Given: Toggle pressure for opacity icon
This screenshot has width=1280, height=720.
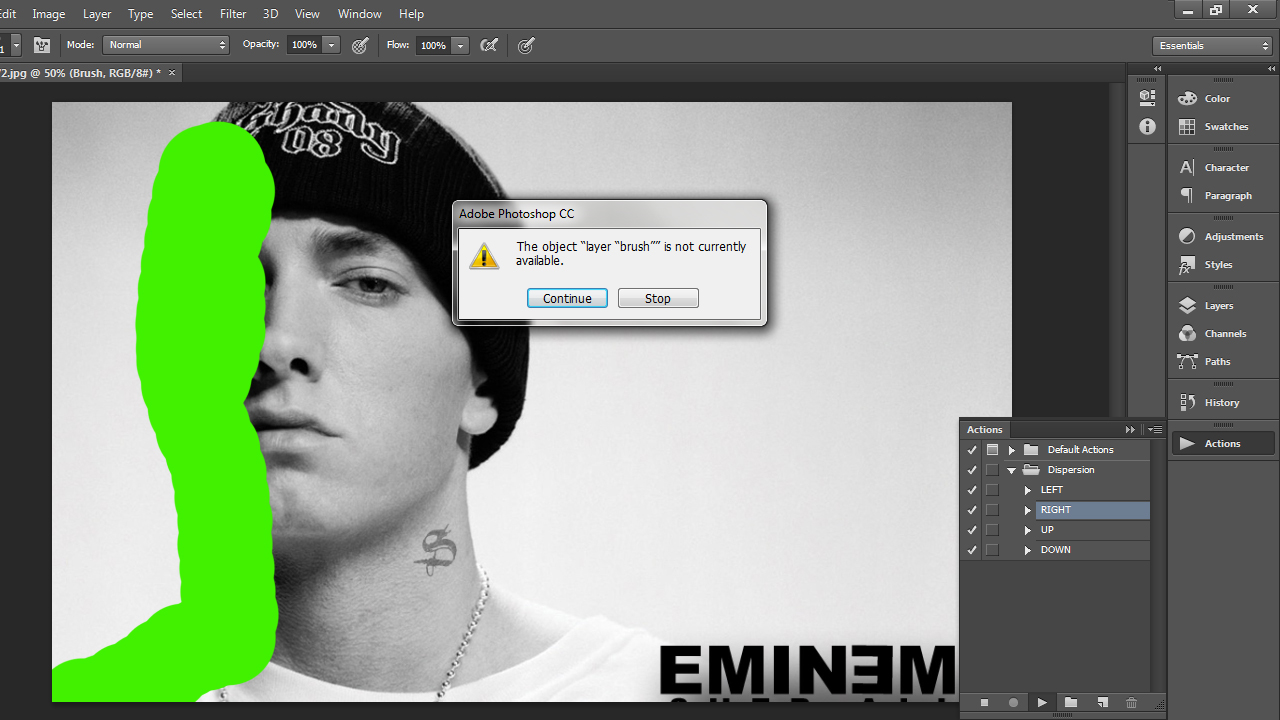Looking at the screenshot, I should [x=361, y=45].
